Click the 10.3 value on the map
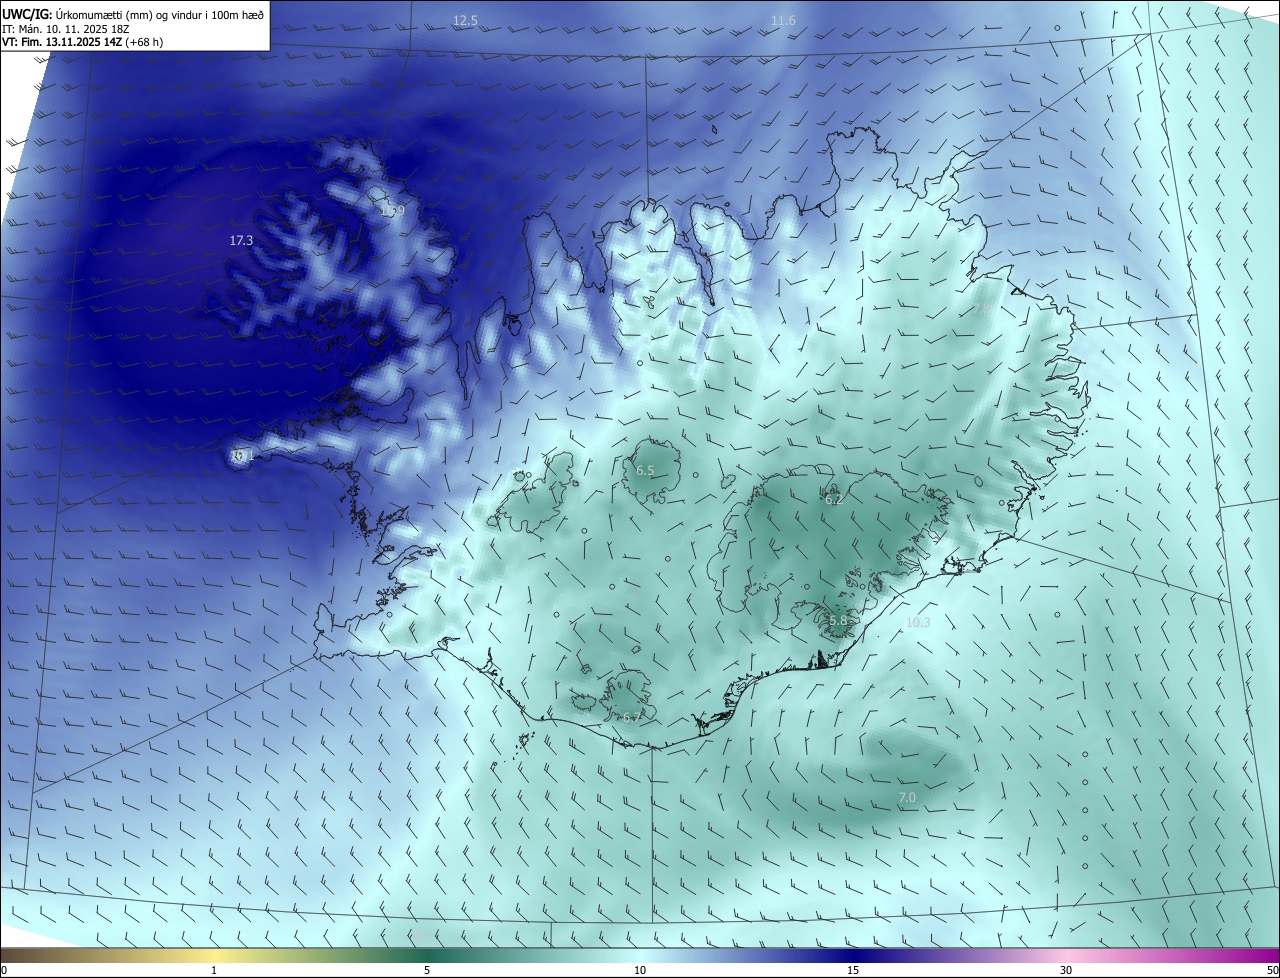 [x=917, y=623]
